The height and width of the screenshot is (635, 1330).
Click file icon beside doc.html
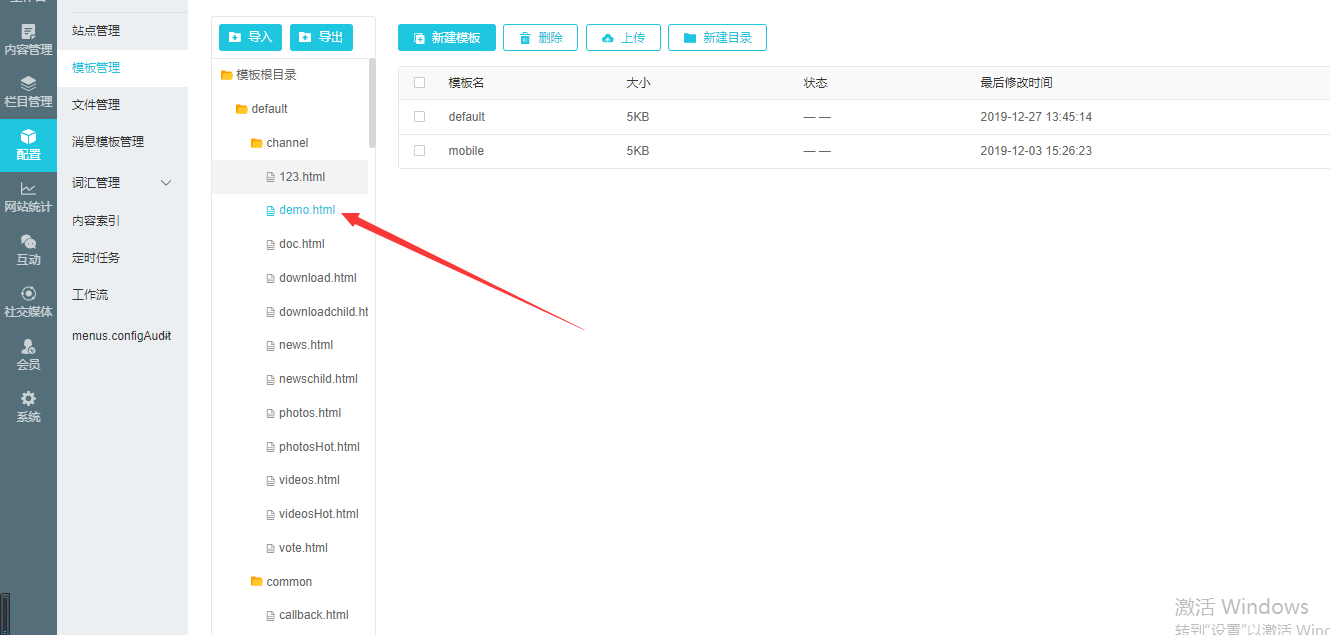point(270,244)
